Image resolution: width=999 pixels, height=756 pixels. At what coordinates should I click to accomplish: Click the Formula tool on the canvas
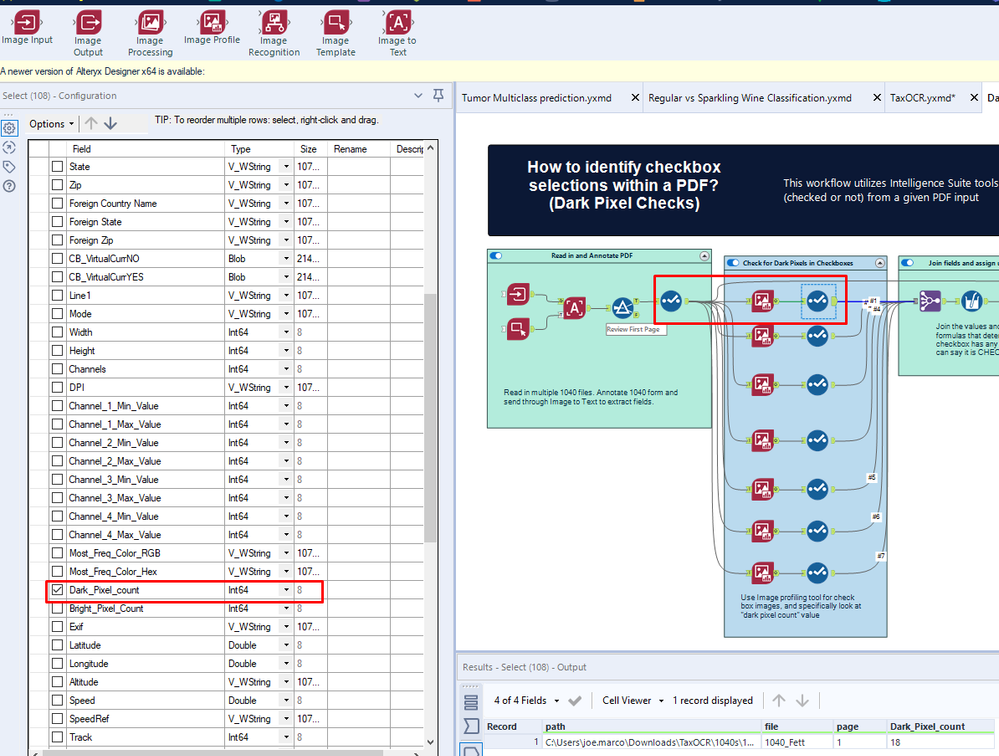(x=972, y=301)
